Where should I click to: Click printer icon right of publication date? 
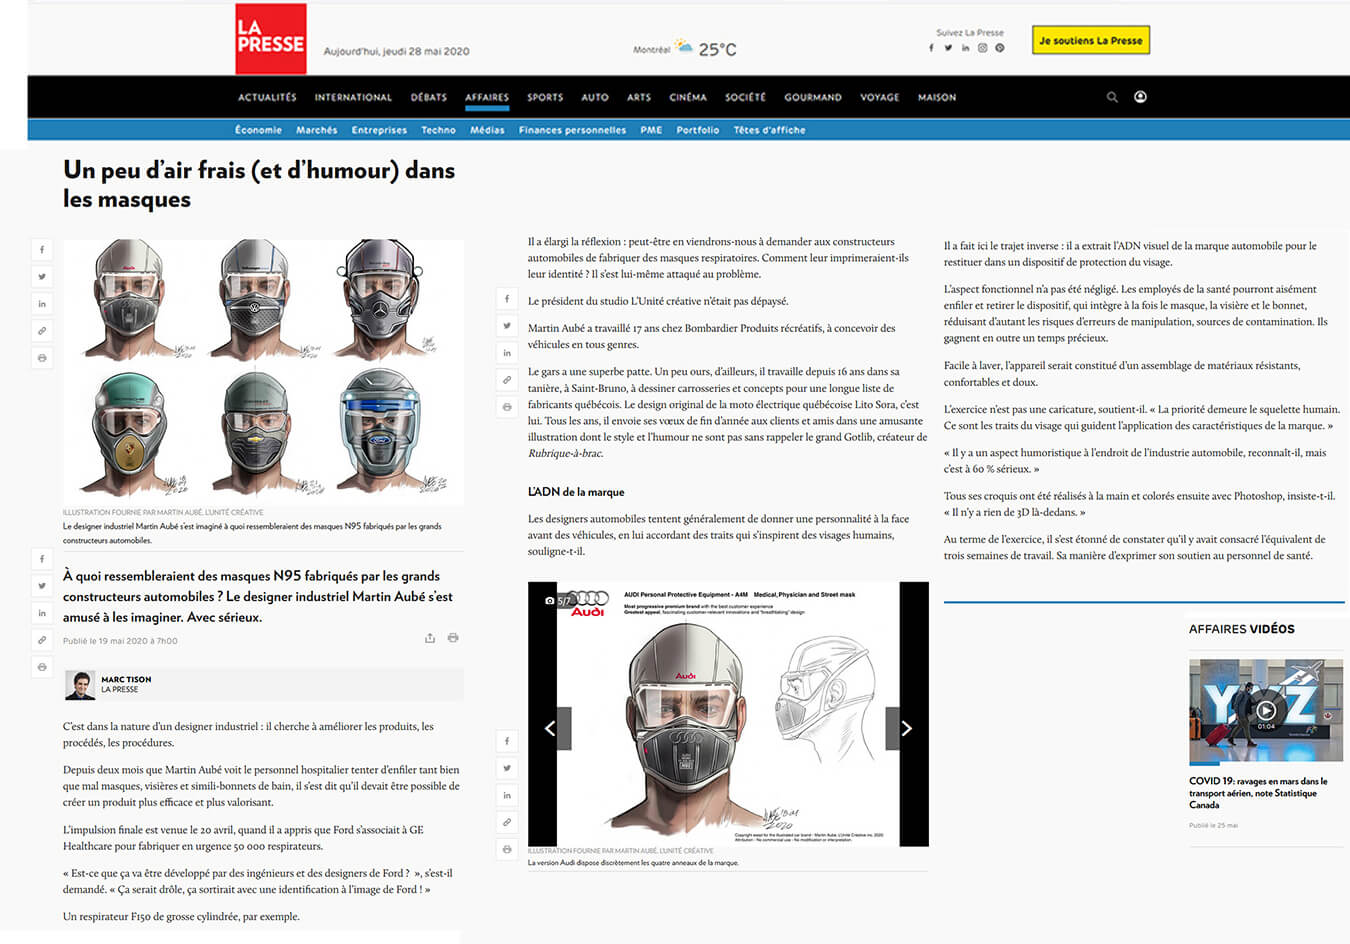click(453, 638)
